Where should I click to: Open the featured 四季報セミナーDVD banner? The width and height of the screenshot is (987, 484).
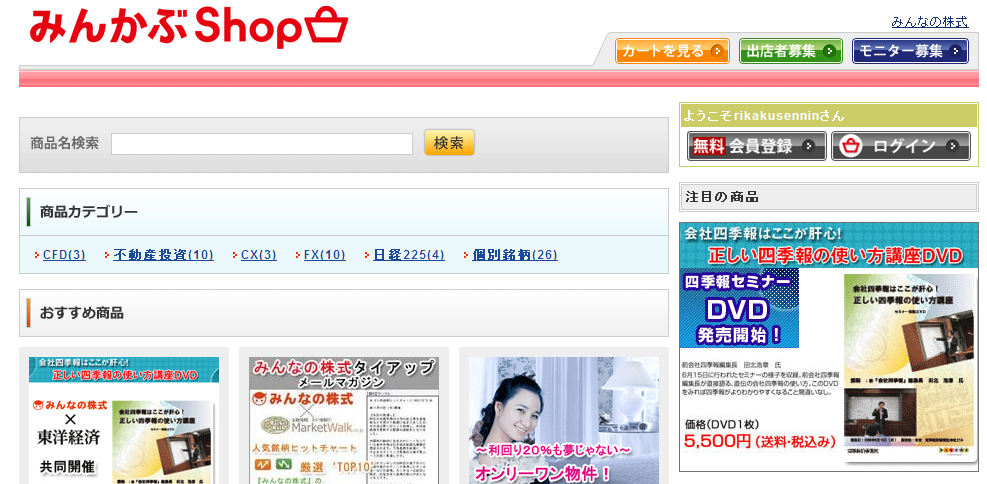(x=829, y=346)
